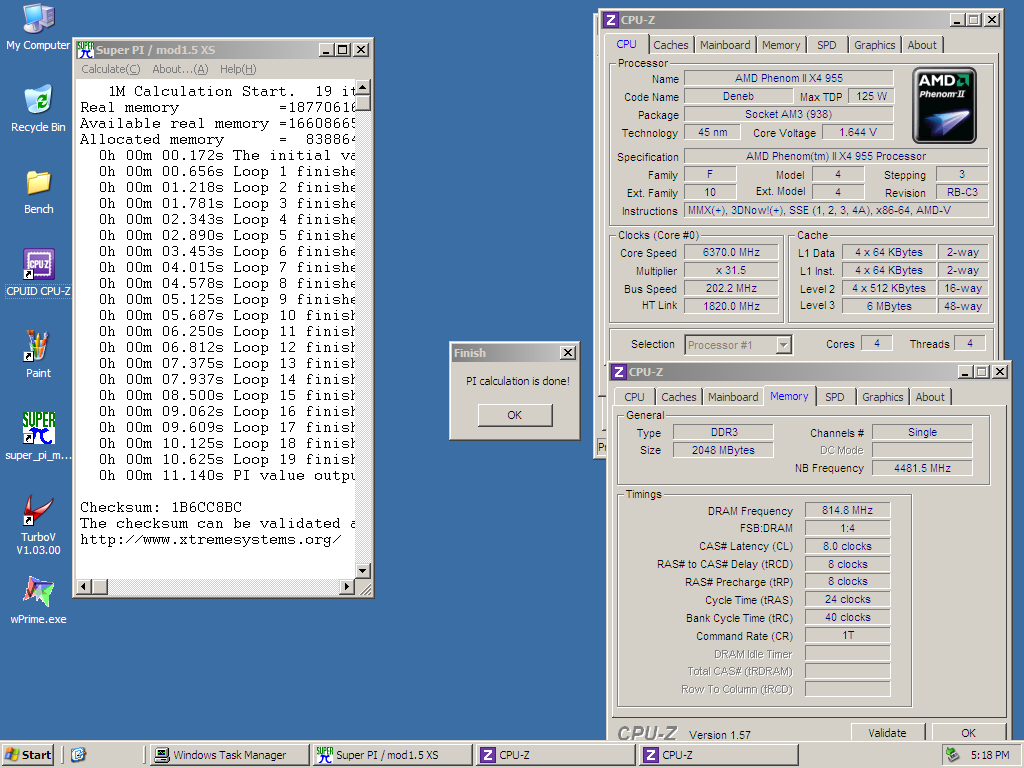Image resolution: width=1024 pixels, height=768 pixels.
Task: Switch to Windows Task Manager taskbar button
Action: coord(229,755)
